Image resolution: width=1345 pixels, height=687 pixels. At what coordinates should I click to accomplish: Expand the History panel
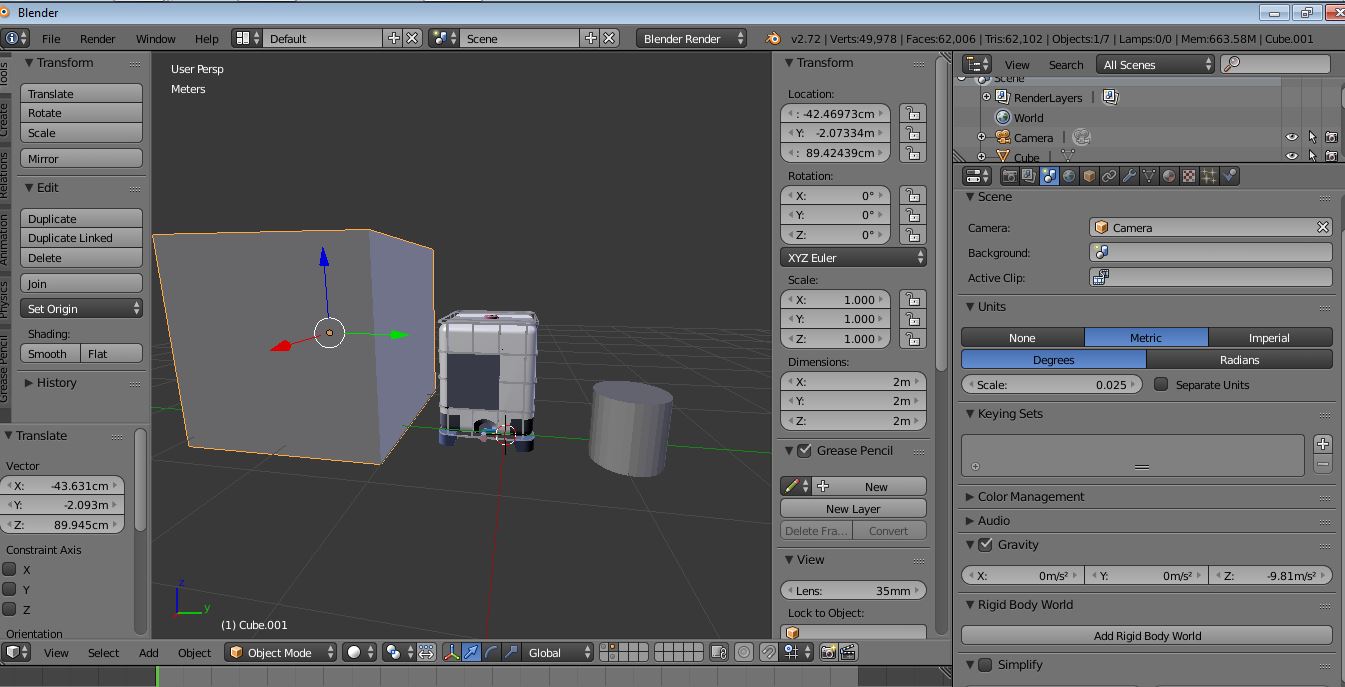(56, 383)
